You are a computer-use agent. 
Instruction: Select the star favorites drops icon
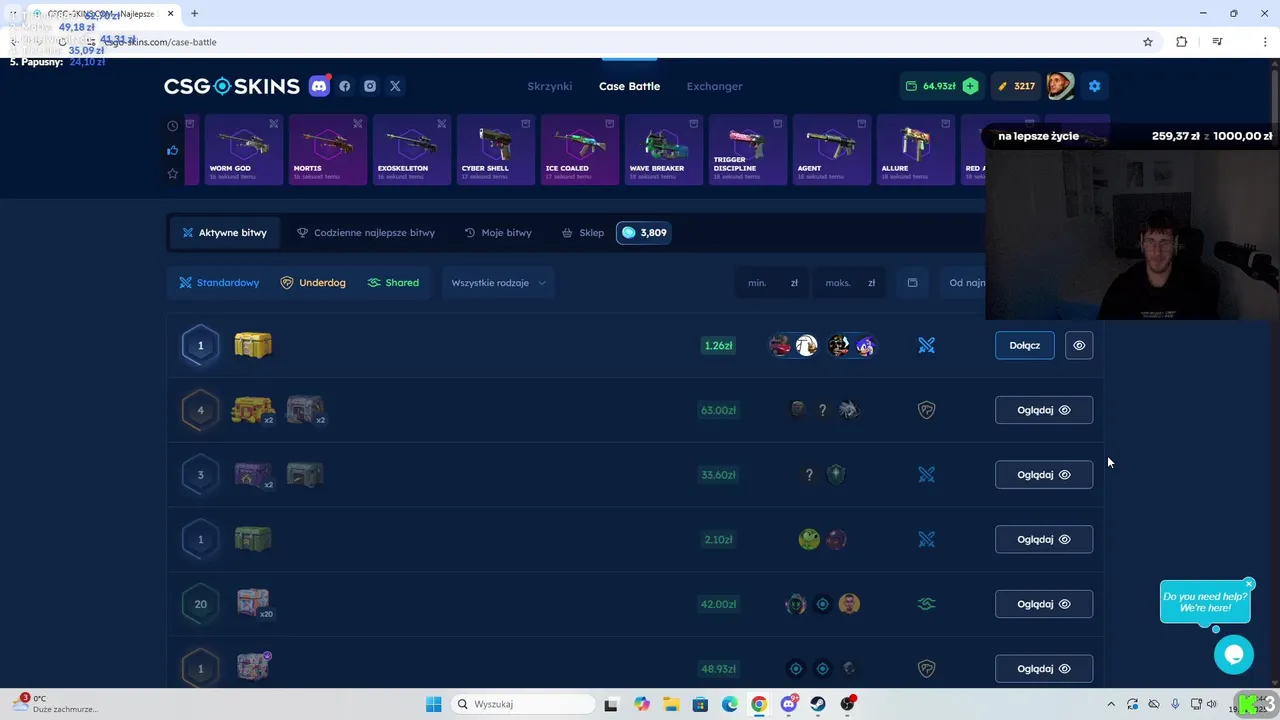[x=173, y=174]
